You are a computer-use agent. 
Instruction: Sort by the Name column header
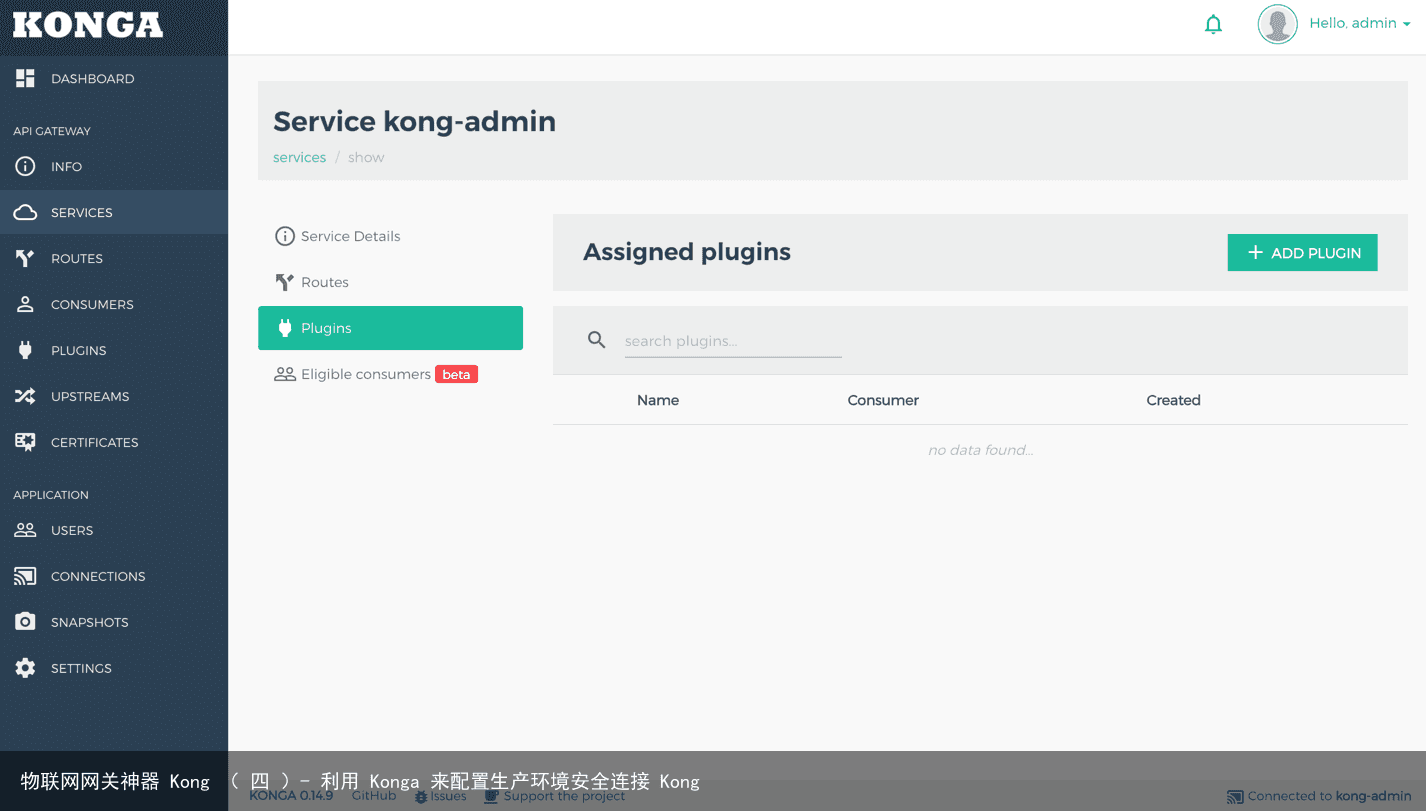(x=658, y=400)
